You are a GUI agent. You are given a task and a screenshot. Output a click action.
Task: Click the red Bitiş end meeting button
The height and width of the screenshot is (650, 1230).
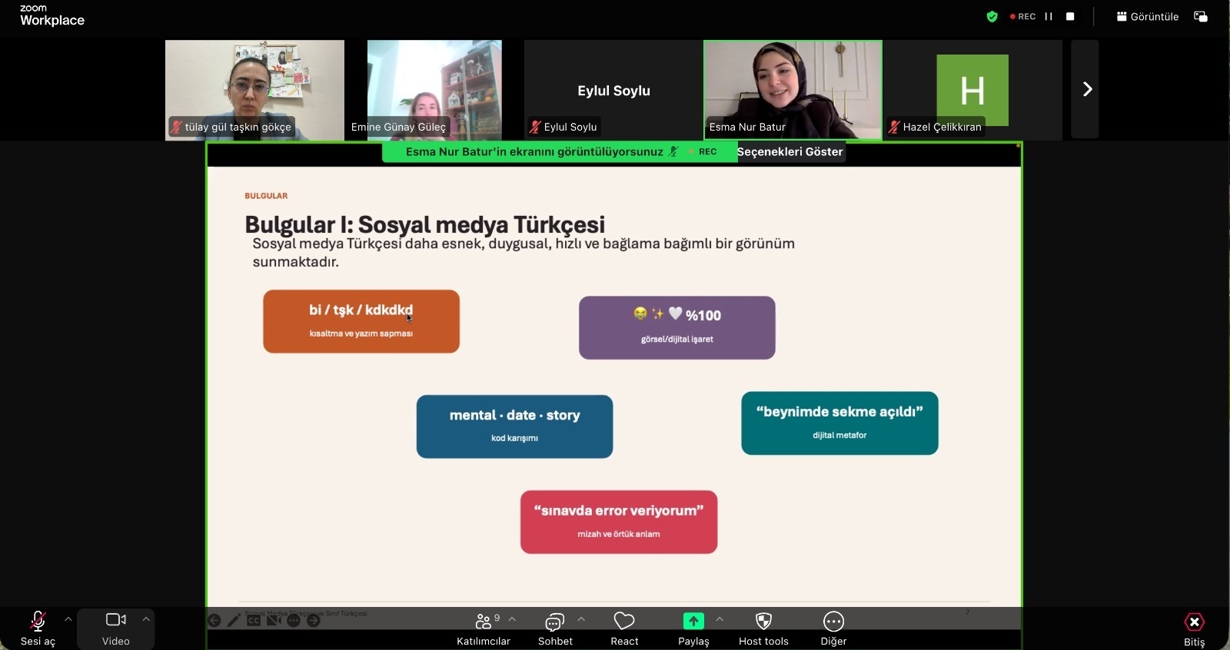click(1194, 629)
